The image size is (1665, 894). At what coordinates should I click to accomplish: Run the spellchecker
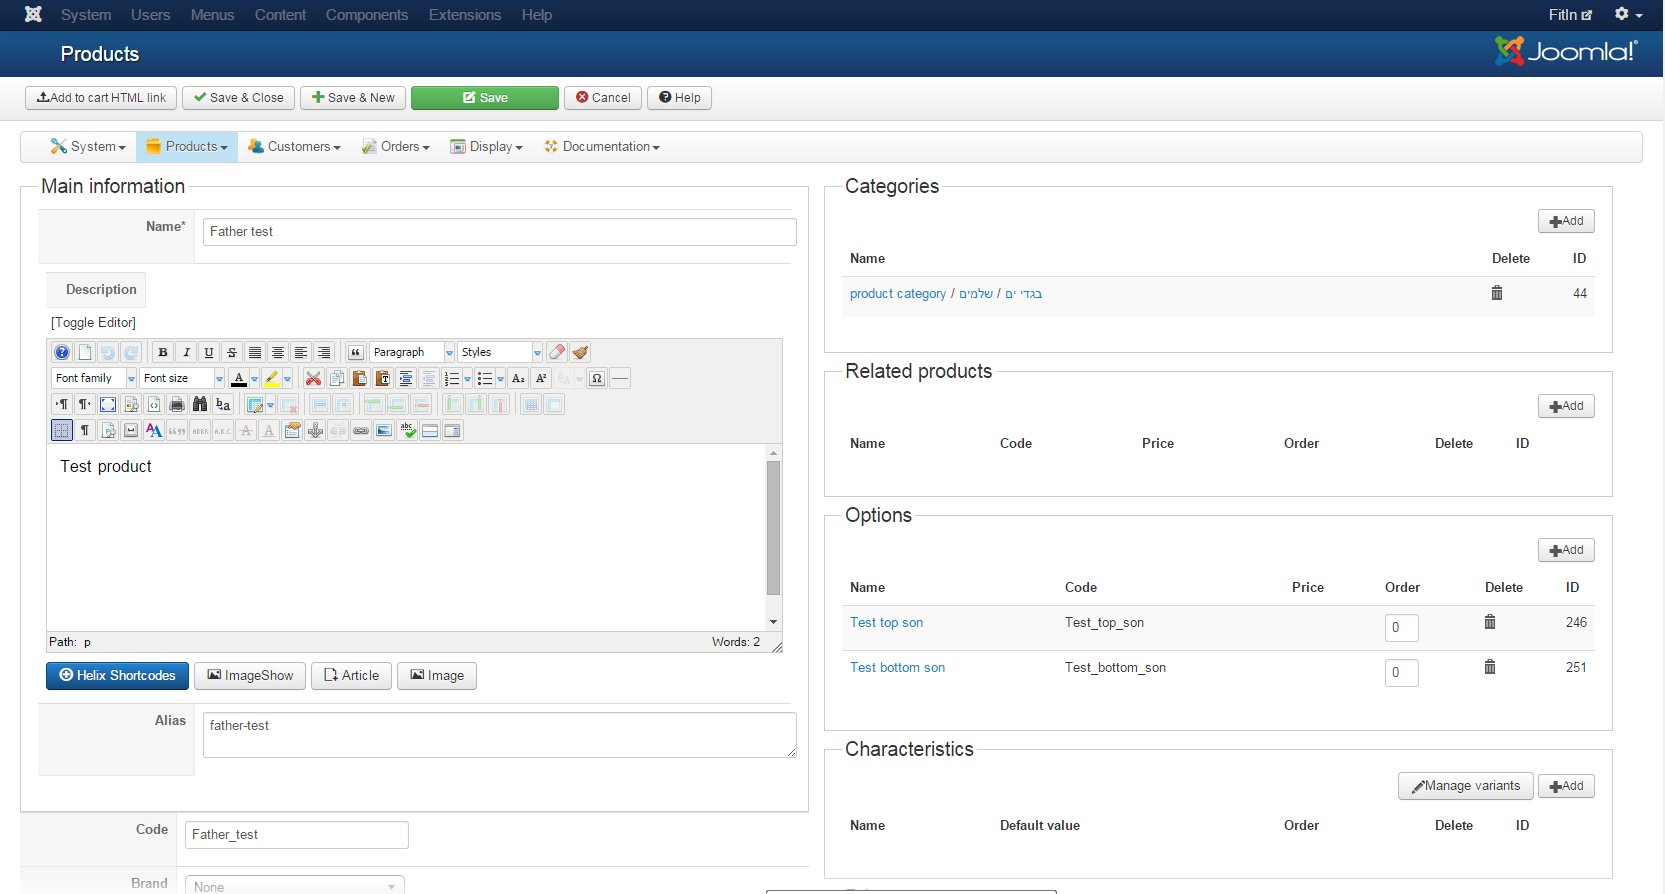[x=407, y=430]
